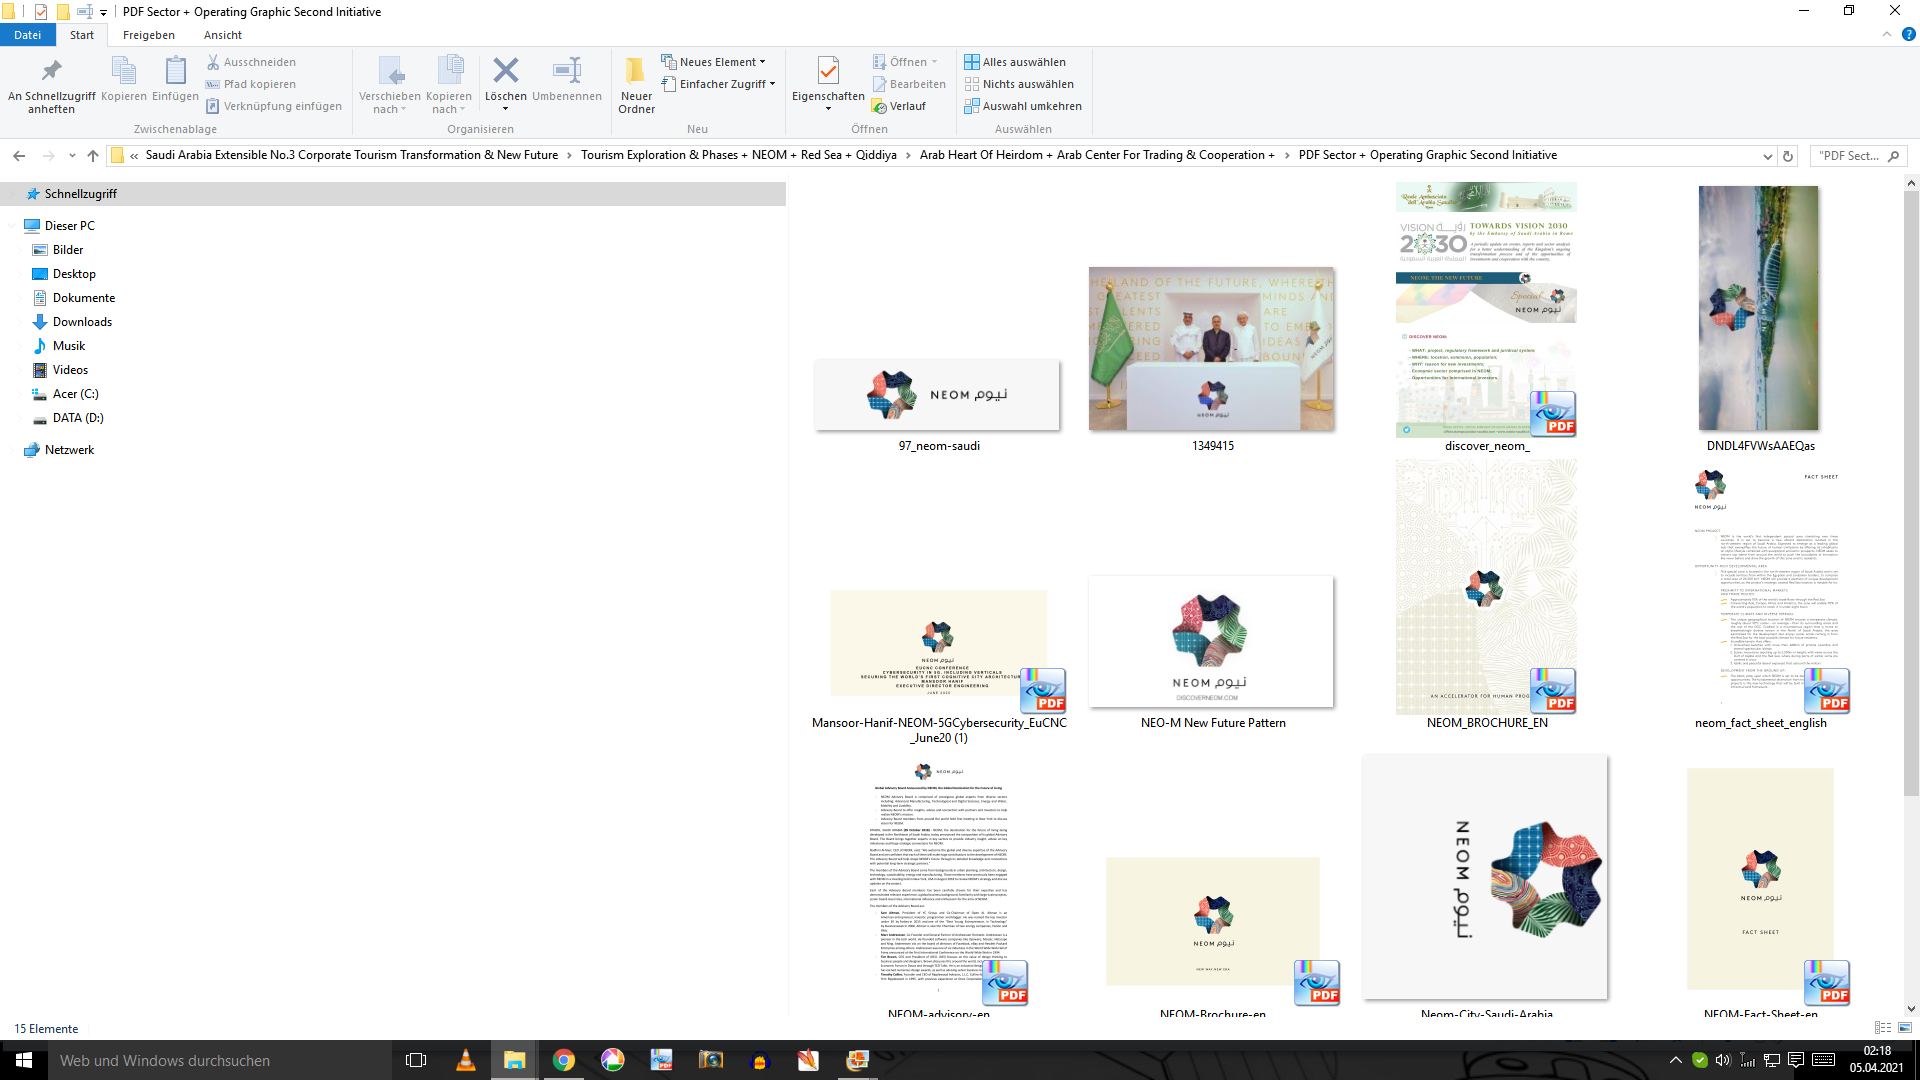The image size is (1920, 1080).
Task: Open VLC from the taskbar
Action: 465,1060
